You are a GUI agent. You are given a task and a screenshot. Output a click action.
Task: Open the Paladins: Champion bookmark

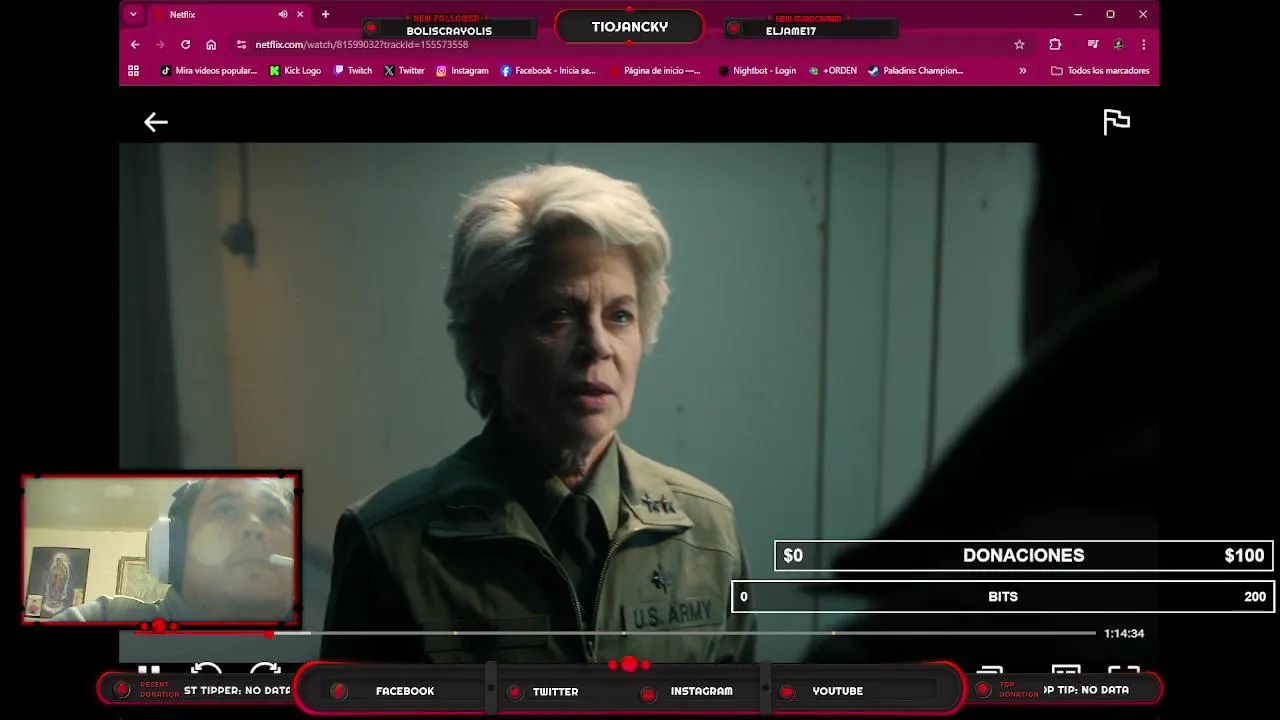click(915, 71)
